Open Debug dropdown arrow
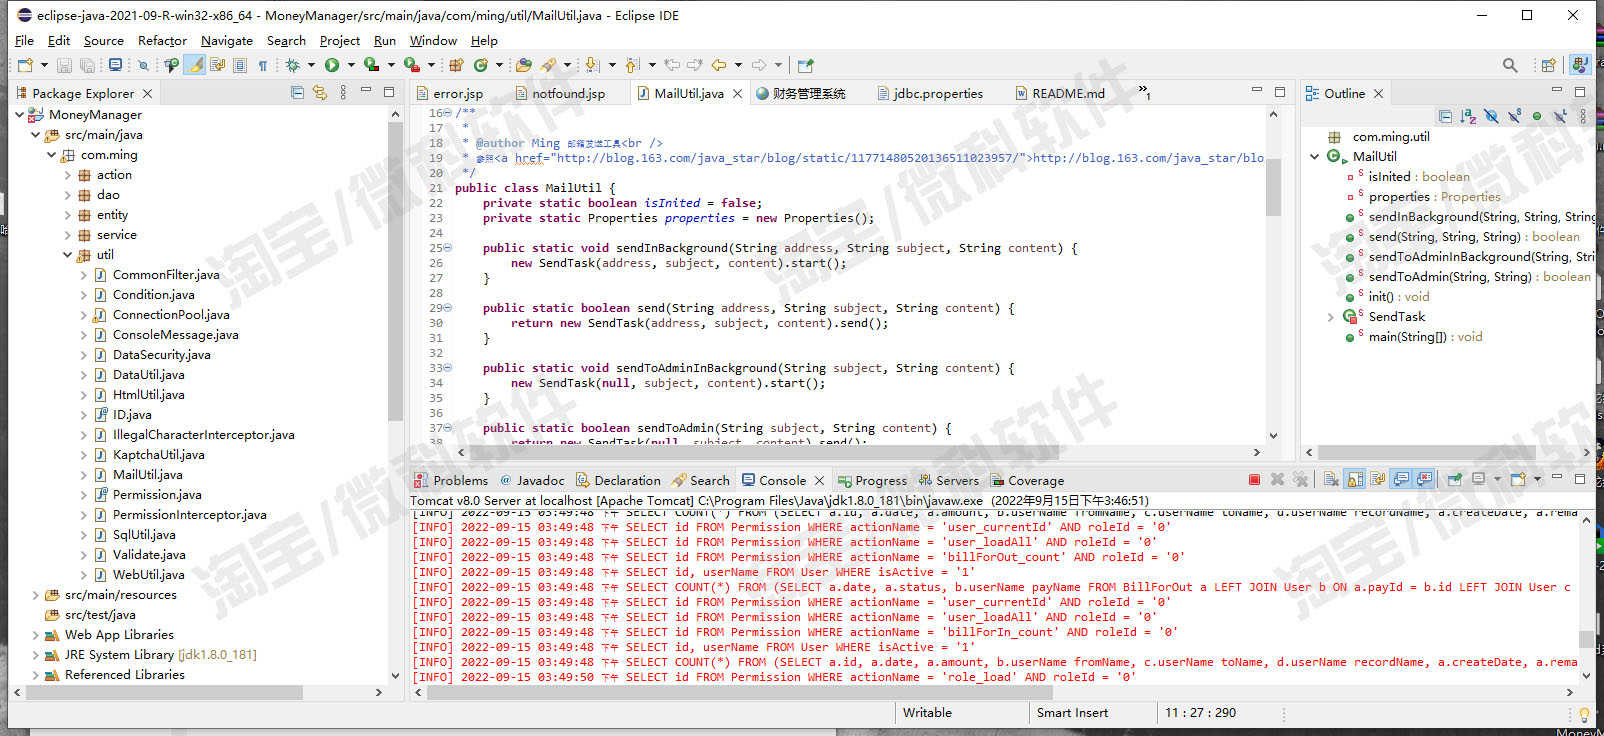 tap(311, 65)
